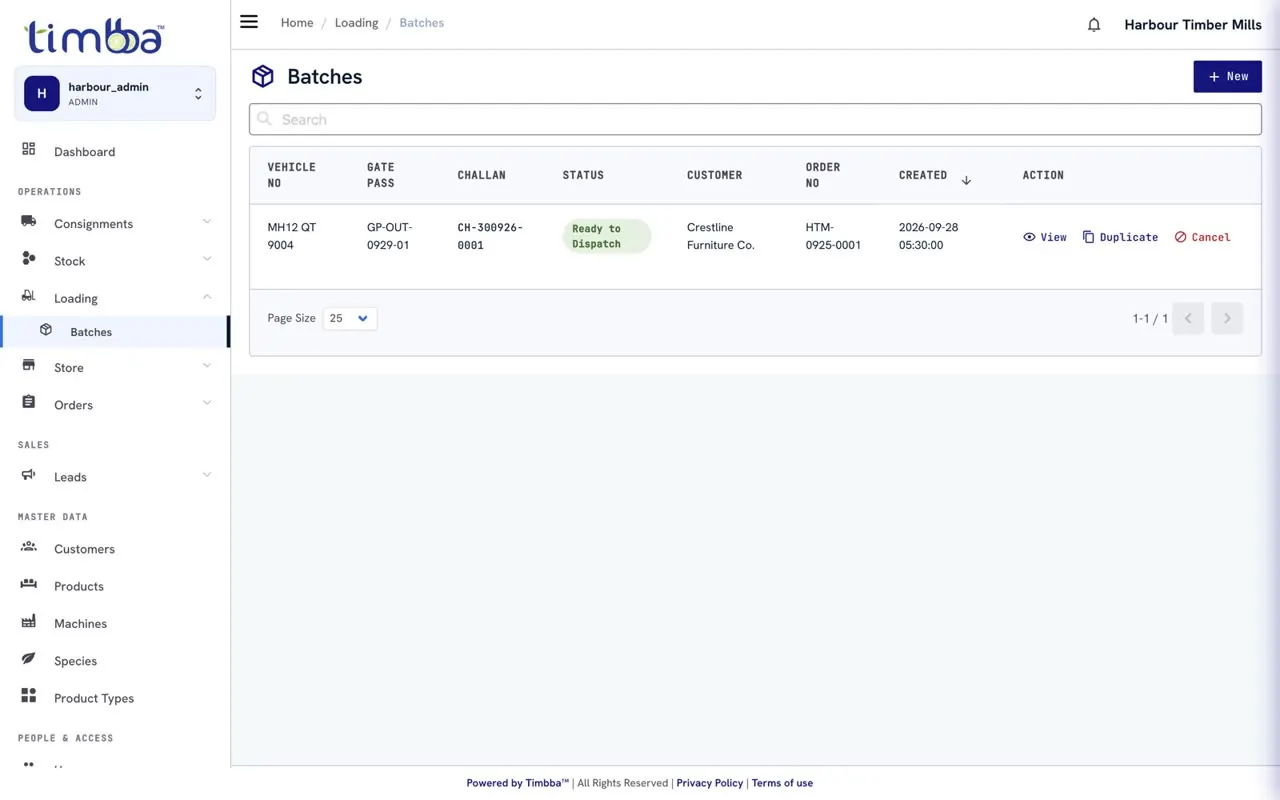Click the Species leaf icon

(x=29, y=659)
